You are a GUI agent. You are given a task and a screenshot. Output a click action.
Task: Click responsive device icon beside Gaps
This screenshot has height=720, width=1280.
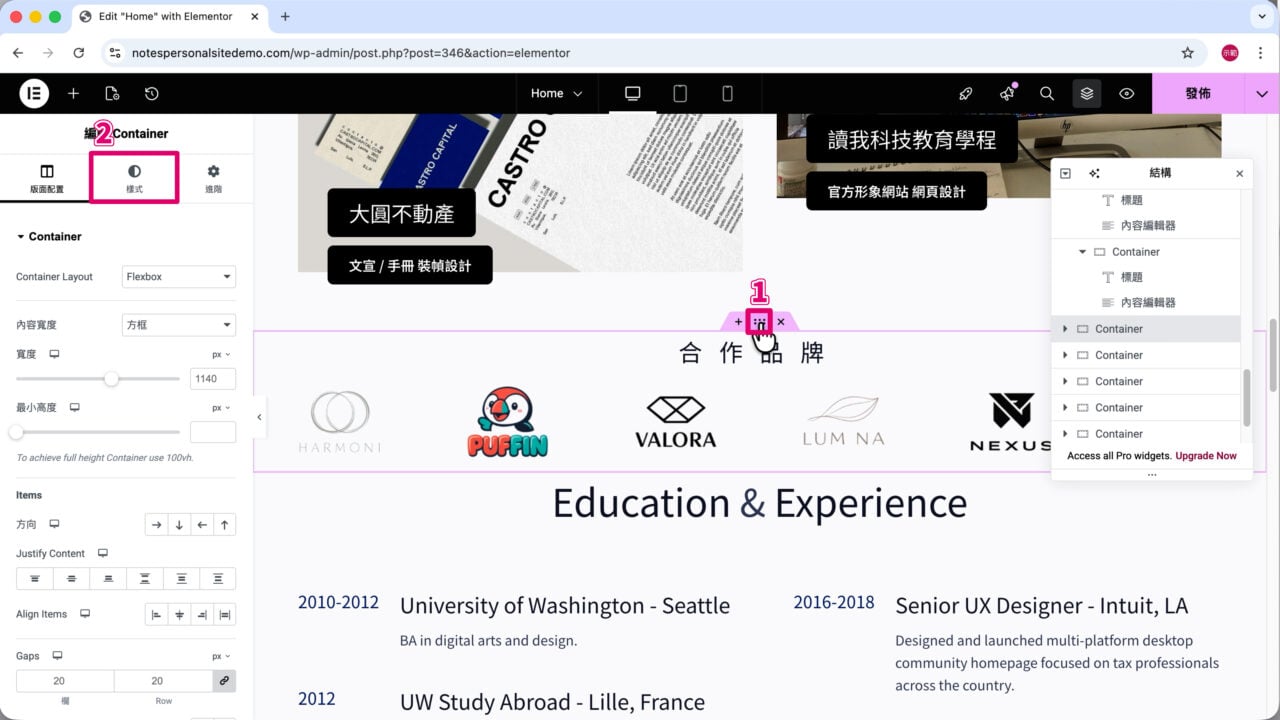(x=57, y=656)
